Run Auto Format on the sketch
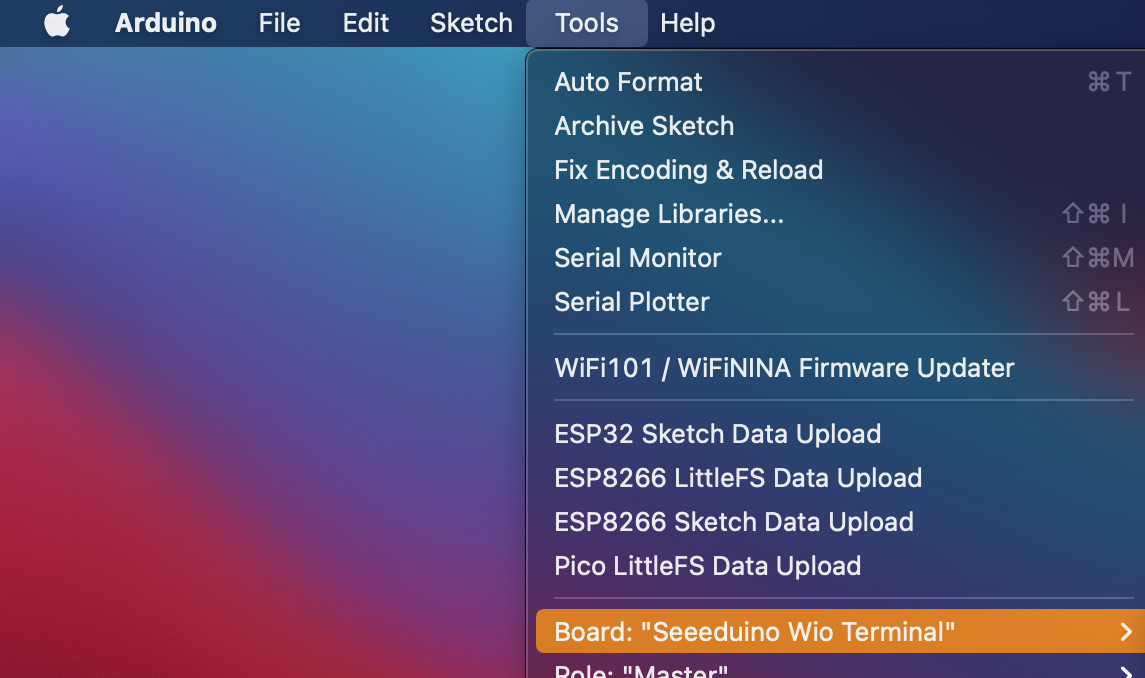Viewport: 1145px width, 678px height. tap(628, 82)
